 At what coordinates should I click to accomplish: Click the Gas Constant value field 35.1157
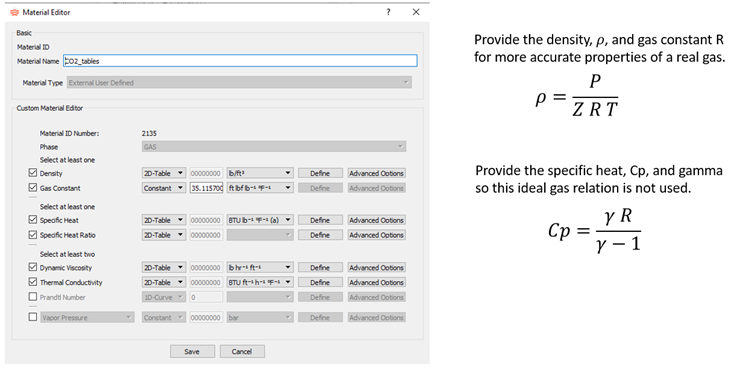click(206, 188)
